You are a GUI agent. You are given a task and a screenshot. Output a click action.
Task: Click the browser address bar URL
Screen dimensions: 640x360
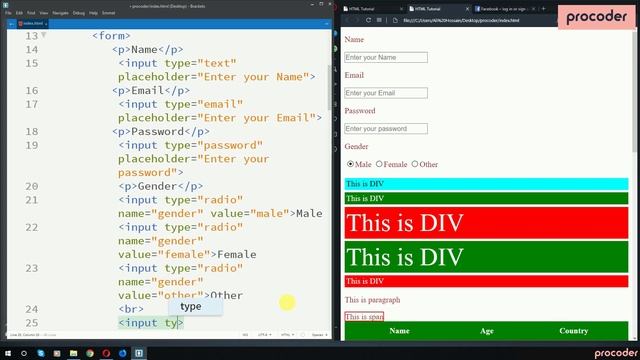pos(461,20)
